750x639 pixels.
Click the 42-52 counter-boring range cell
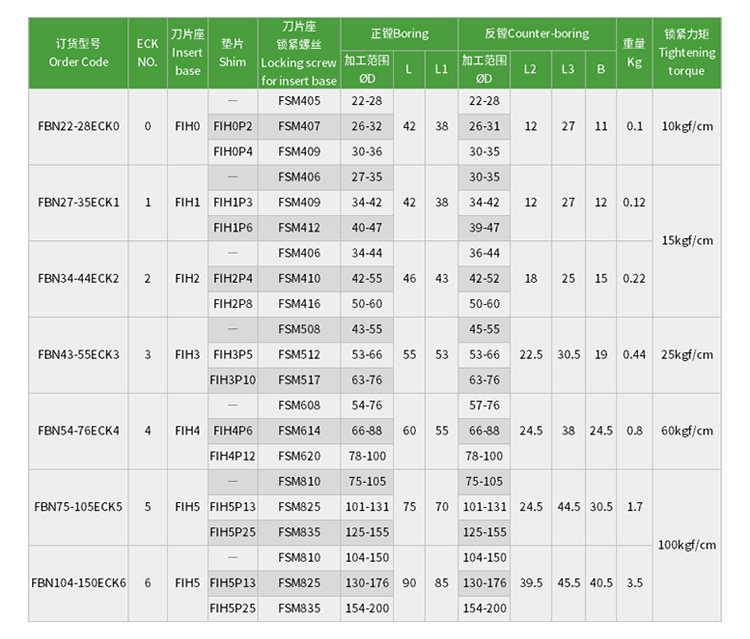(484, 279)
